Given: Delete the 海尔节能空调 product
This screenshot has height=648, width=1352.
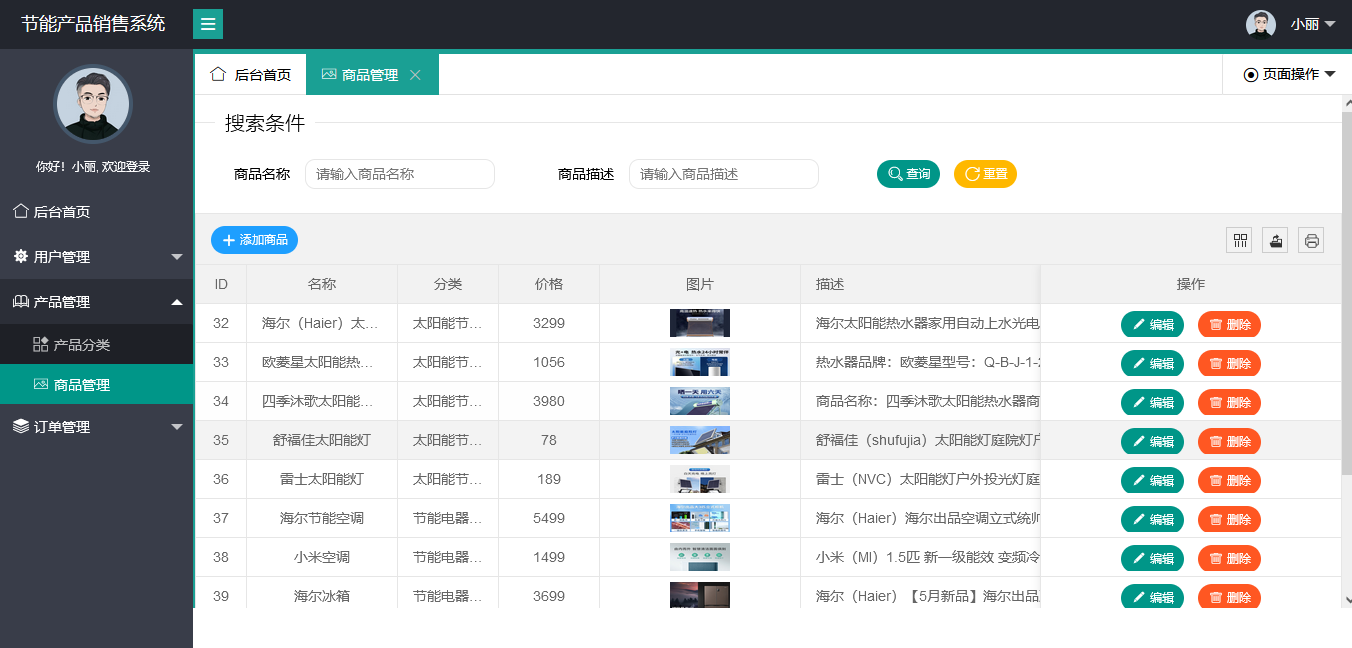Looking at the screenshot, I should click(x=1229, y=519).
